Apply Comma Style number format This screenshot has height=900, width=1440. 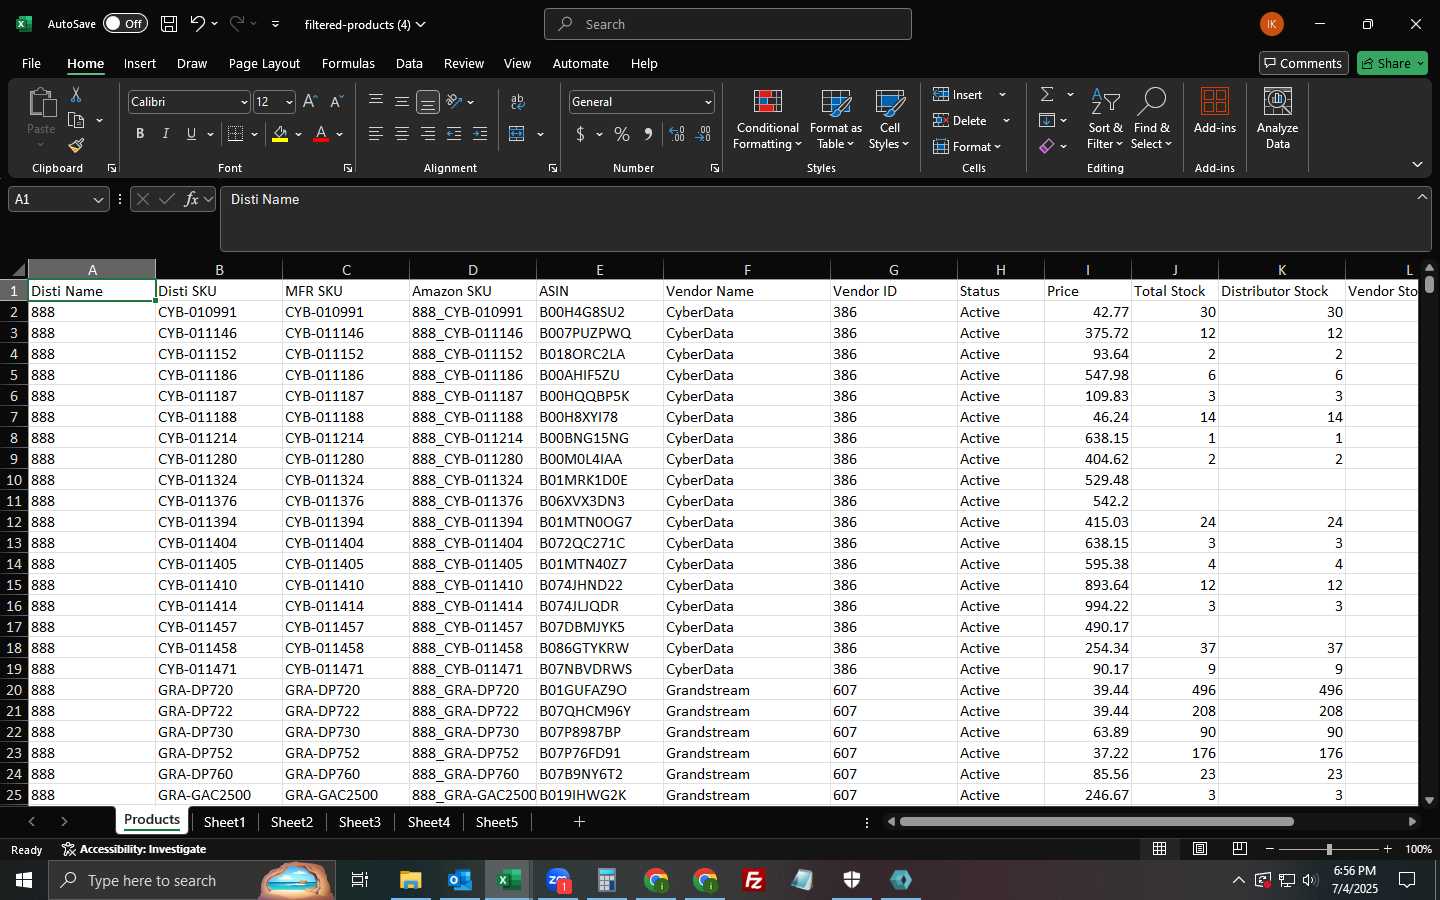click(648, 134)
